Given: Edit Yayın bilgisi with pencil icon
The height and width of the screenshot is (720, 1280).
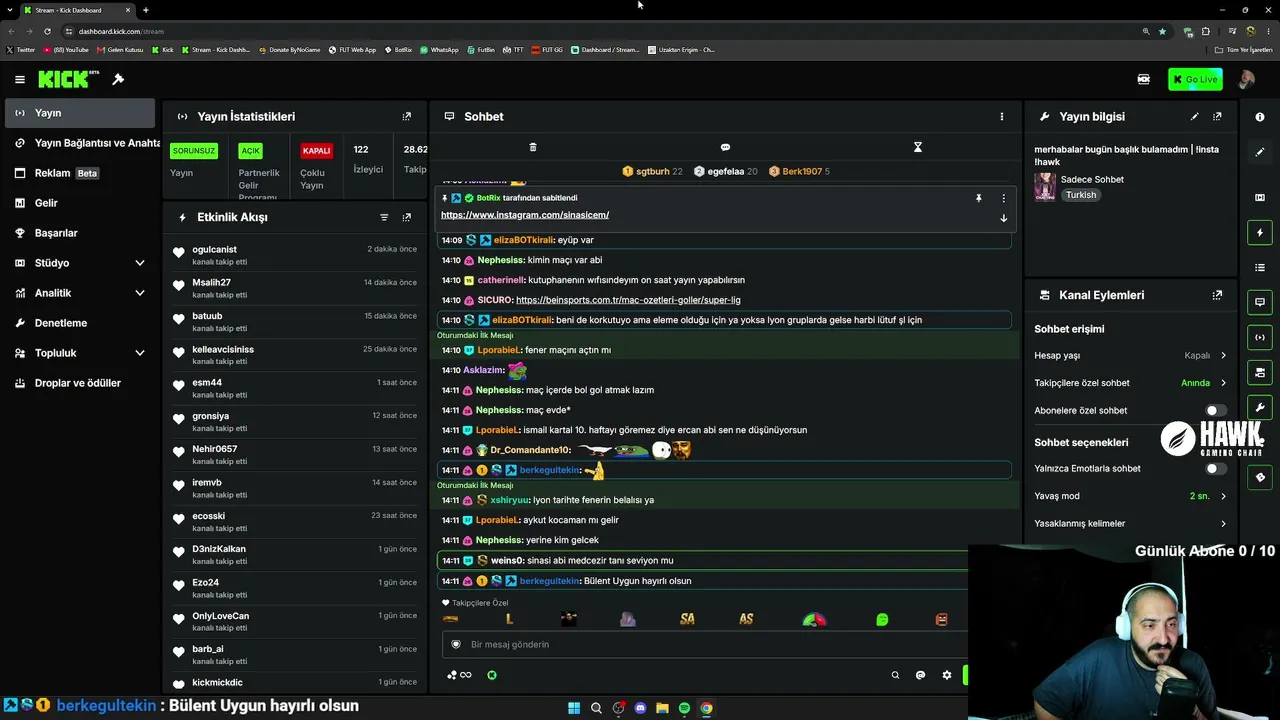Looking at the screenshot, I should (x=1194, y=117).
